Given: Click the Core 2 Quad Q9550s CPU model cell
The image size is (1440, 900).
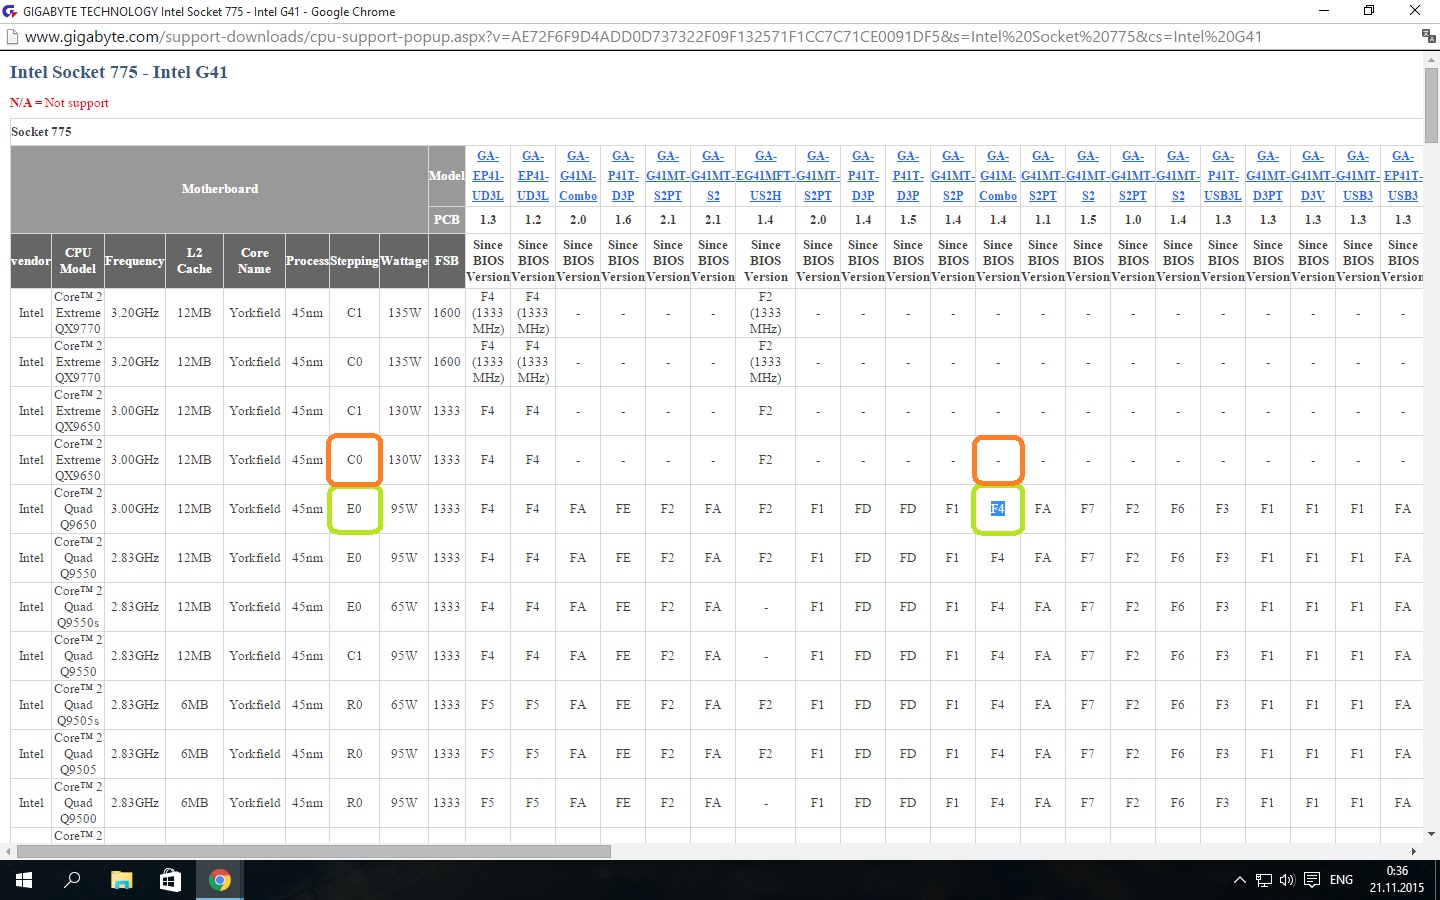Looking at the screenshot, I should pyautogui.click(x=78, y=607).
